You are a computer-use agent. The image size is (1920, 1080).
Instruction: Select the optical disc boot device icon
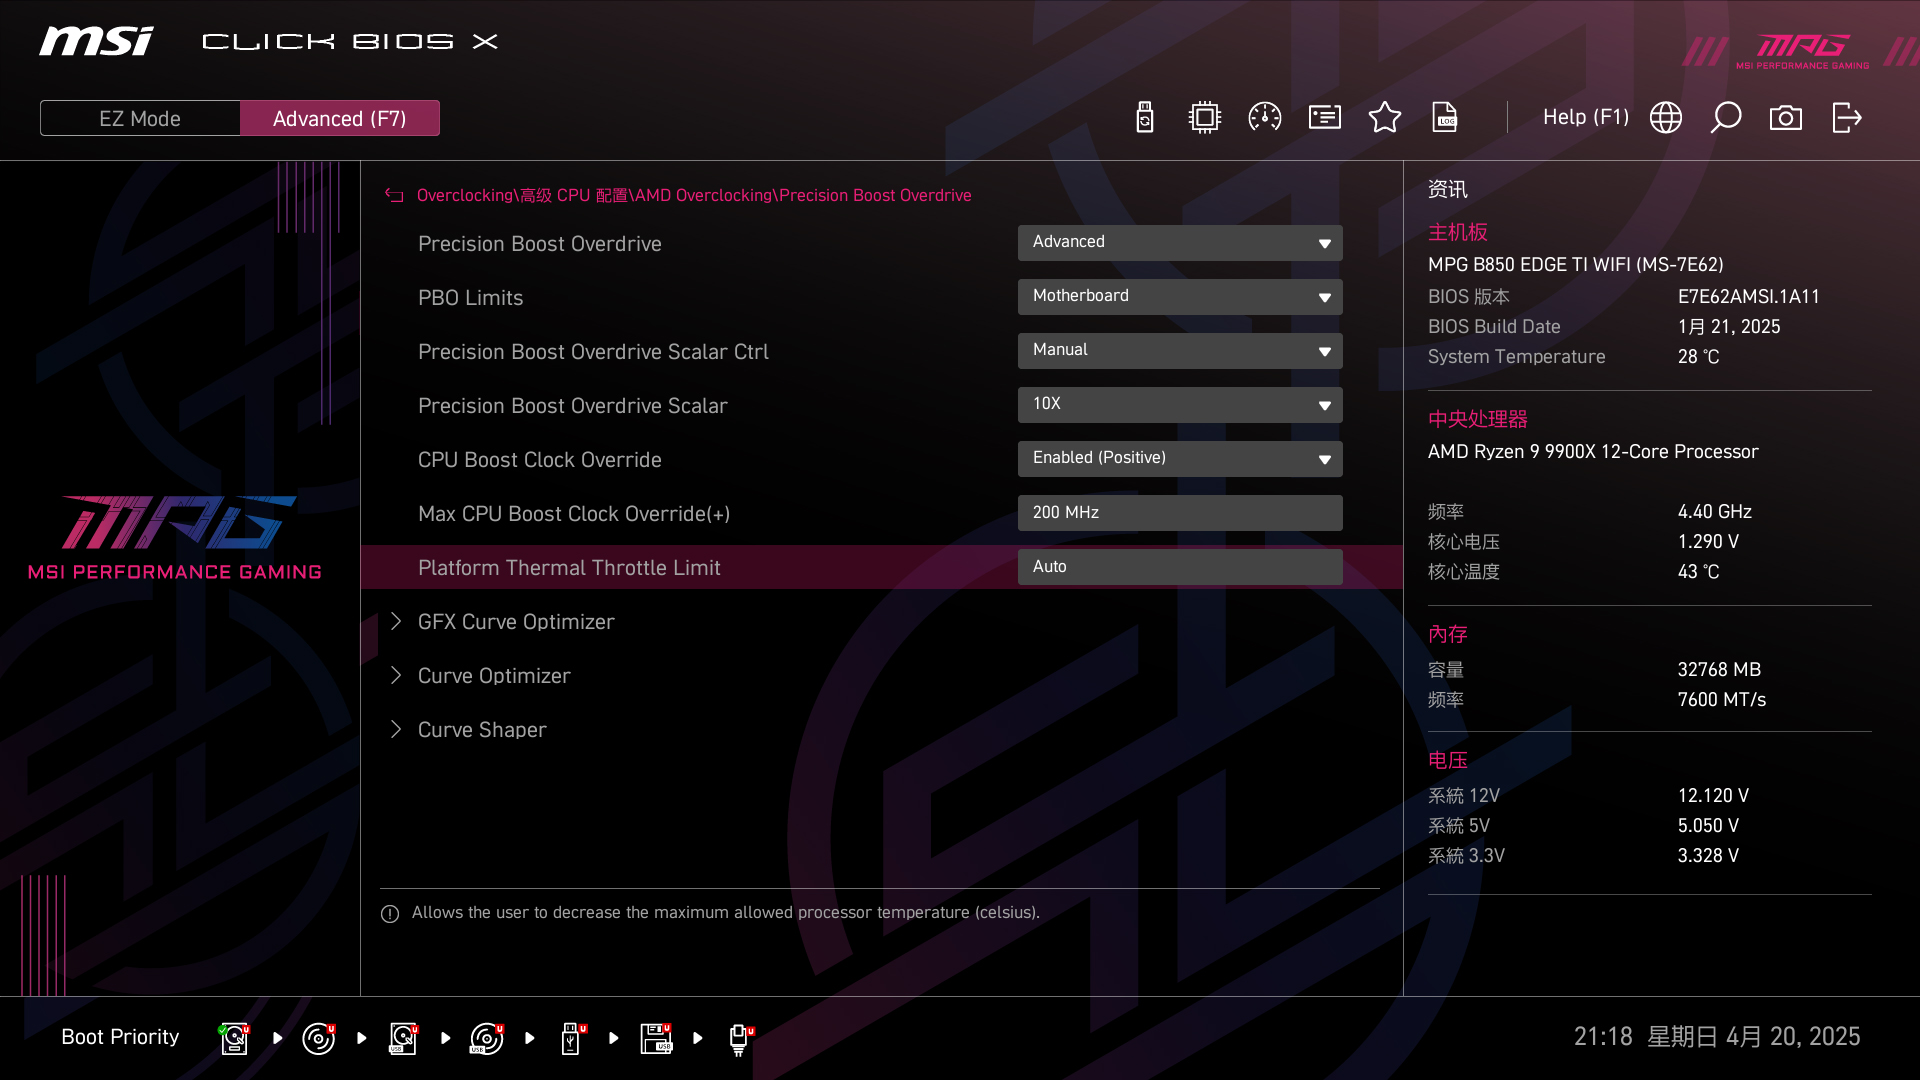(x=319, y=1038)
